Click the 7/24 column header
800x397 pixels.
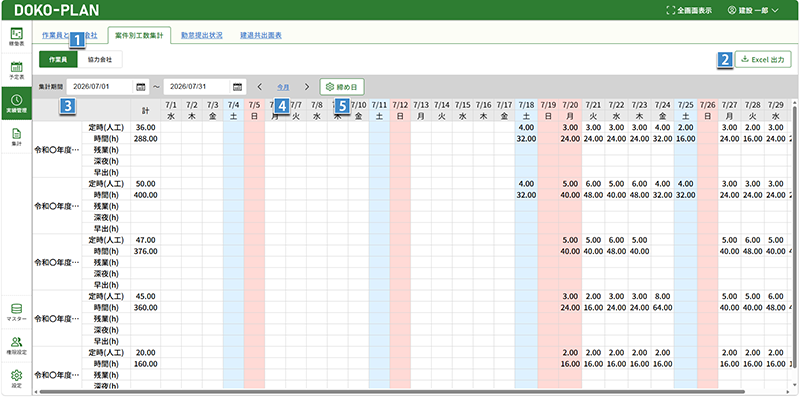point(662,104)
